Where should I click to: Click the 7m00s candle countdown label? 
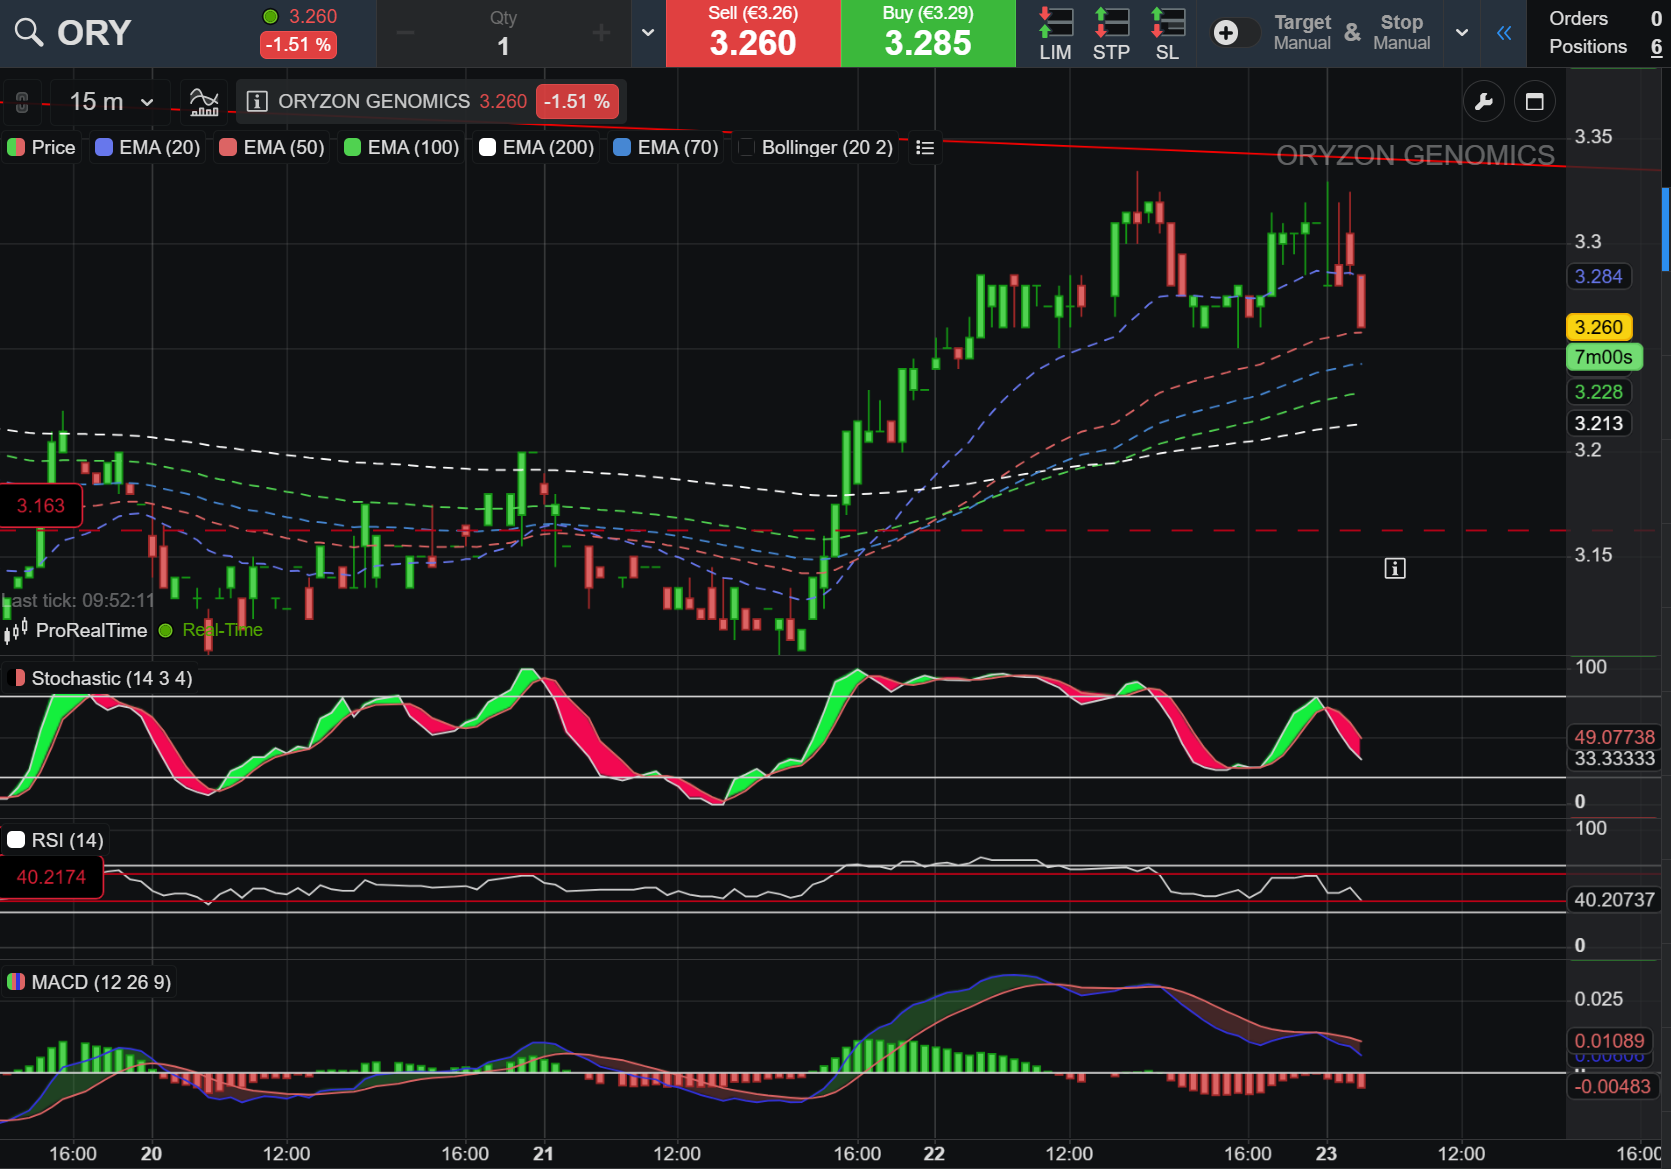click(x=1603, y=357)
